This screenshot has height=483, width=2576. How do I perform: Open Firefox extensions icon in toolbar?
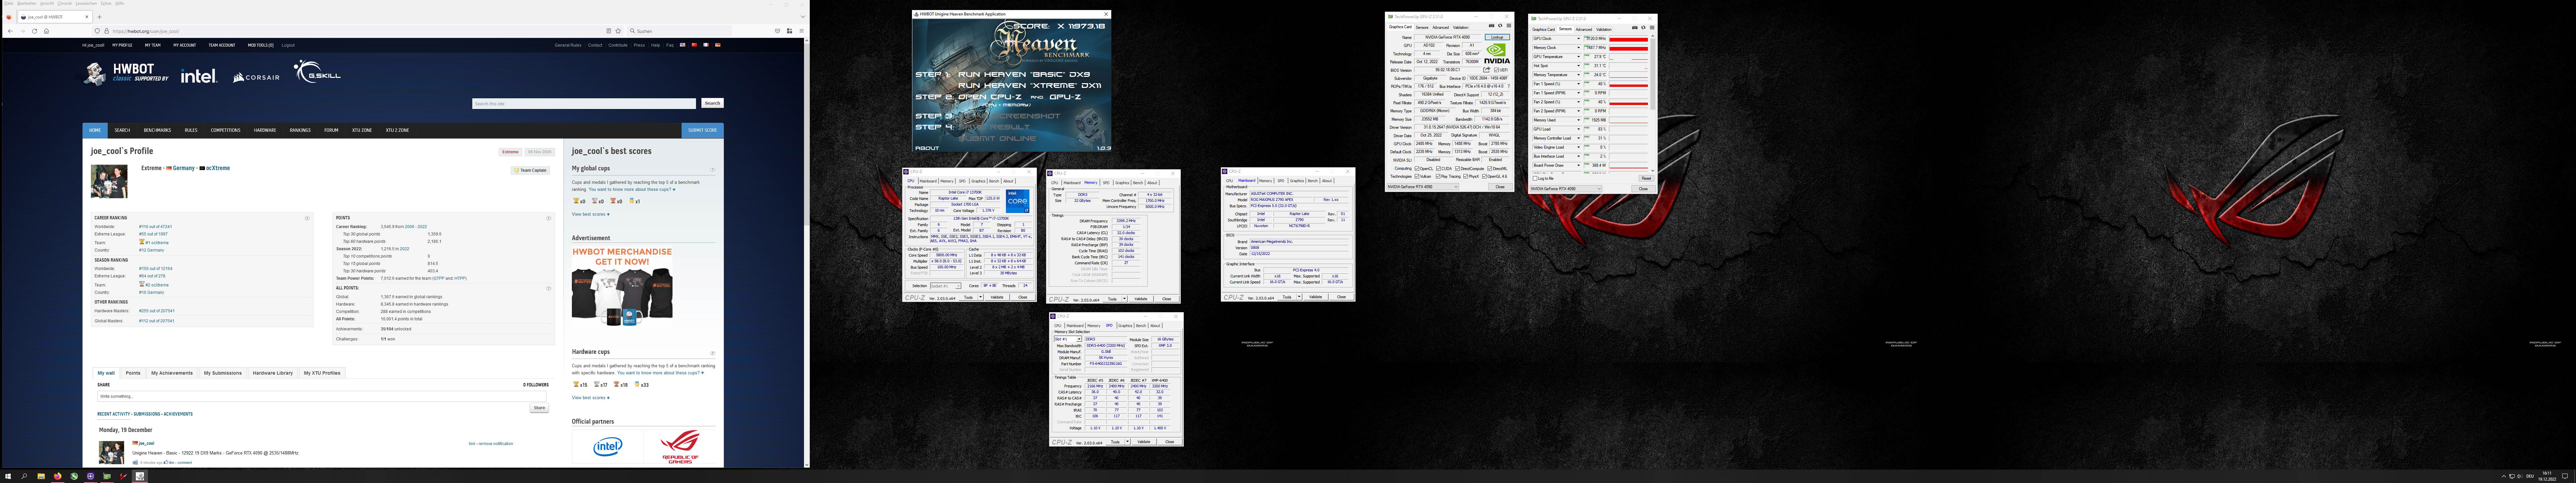click(x=790, y=31)
